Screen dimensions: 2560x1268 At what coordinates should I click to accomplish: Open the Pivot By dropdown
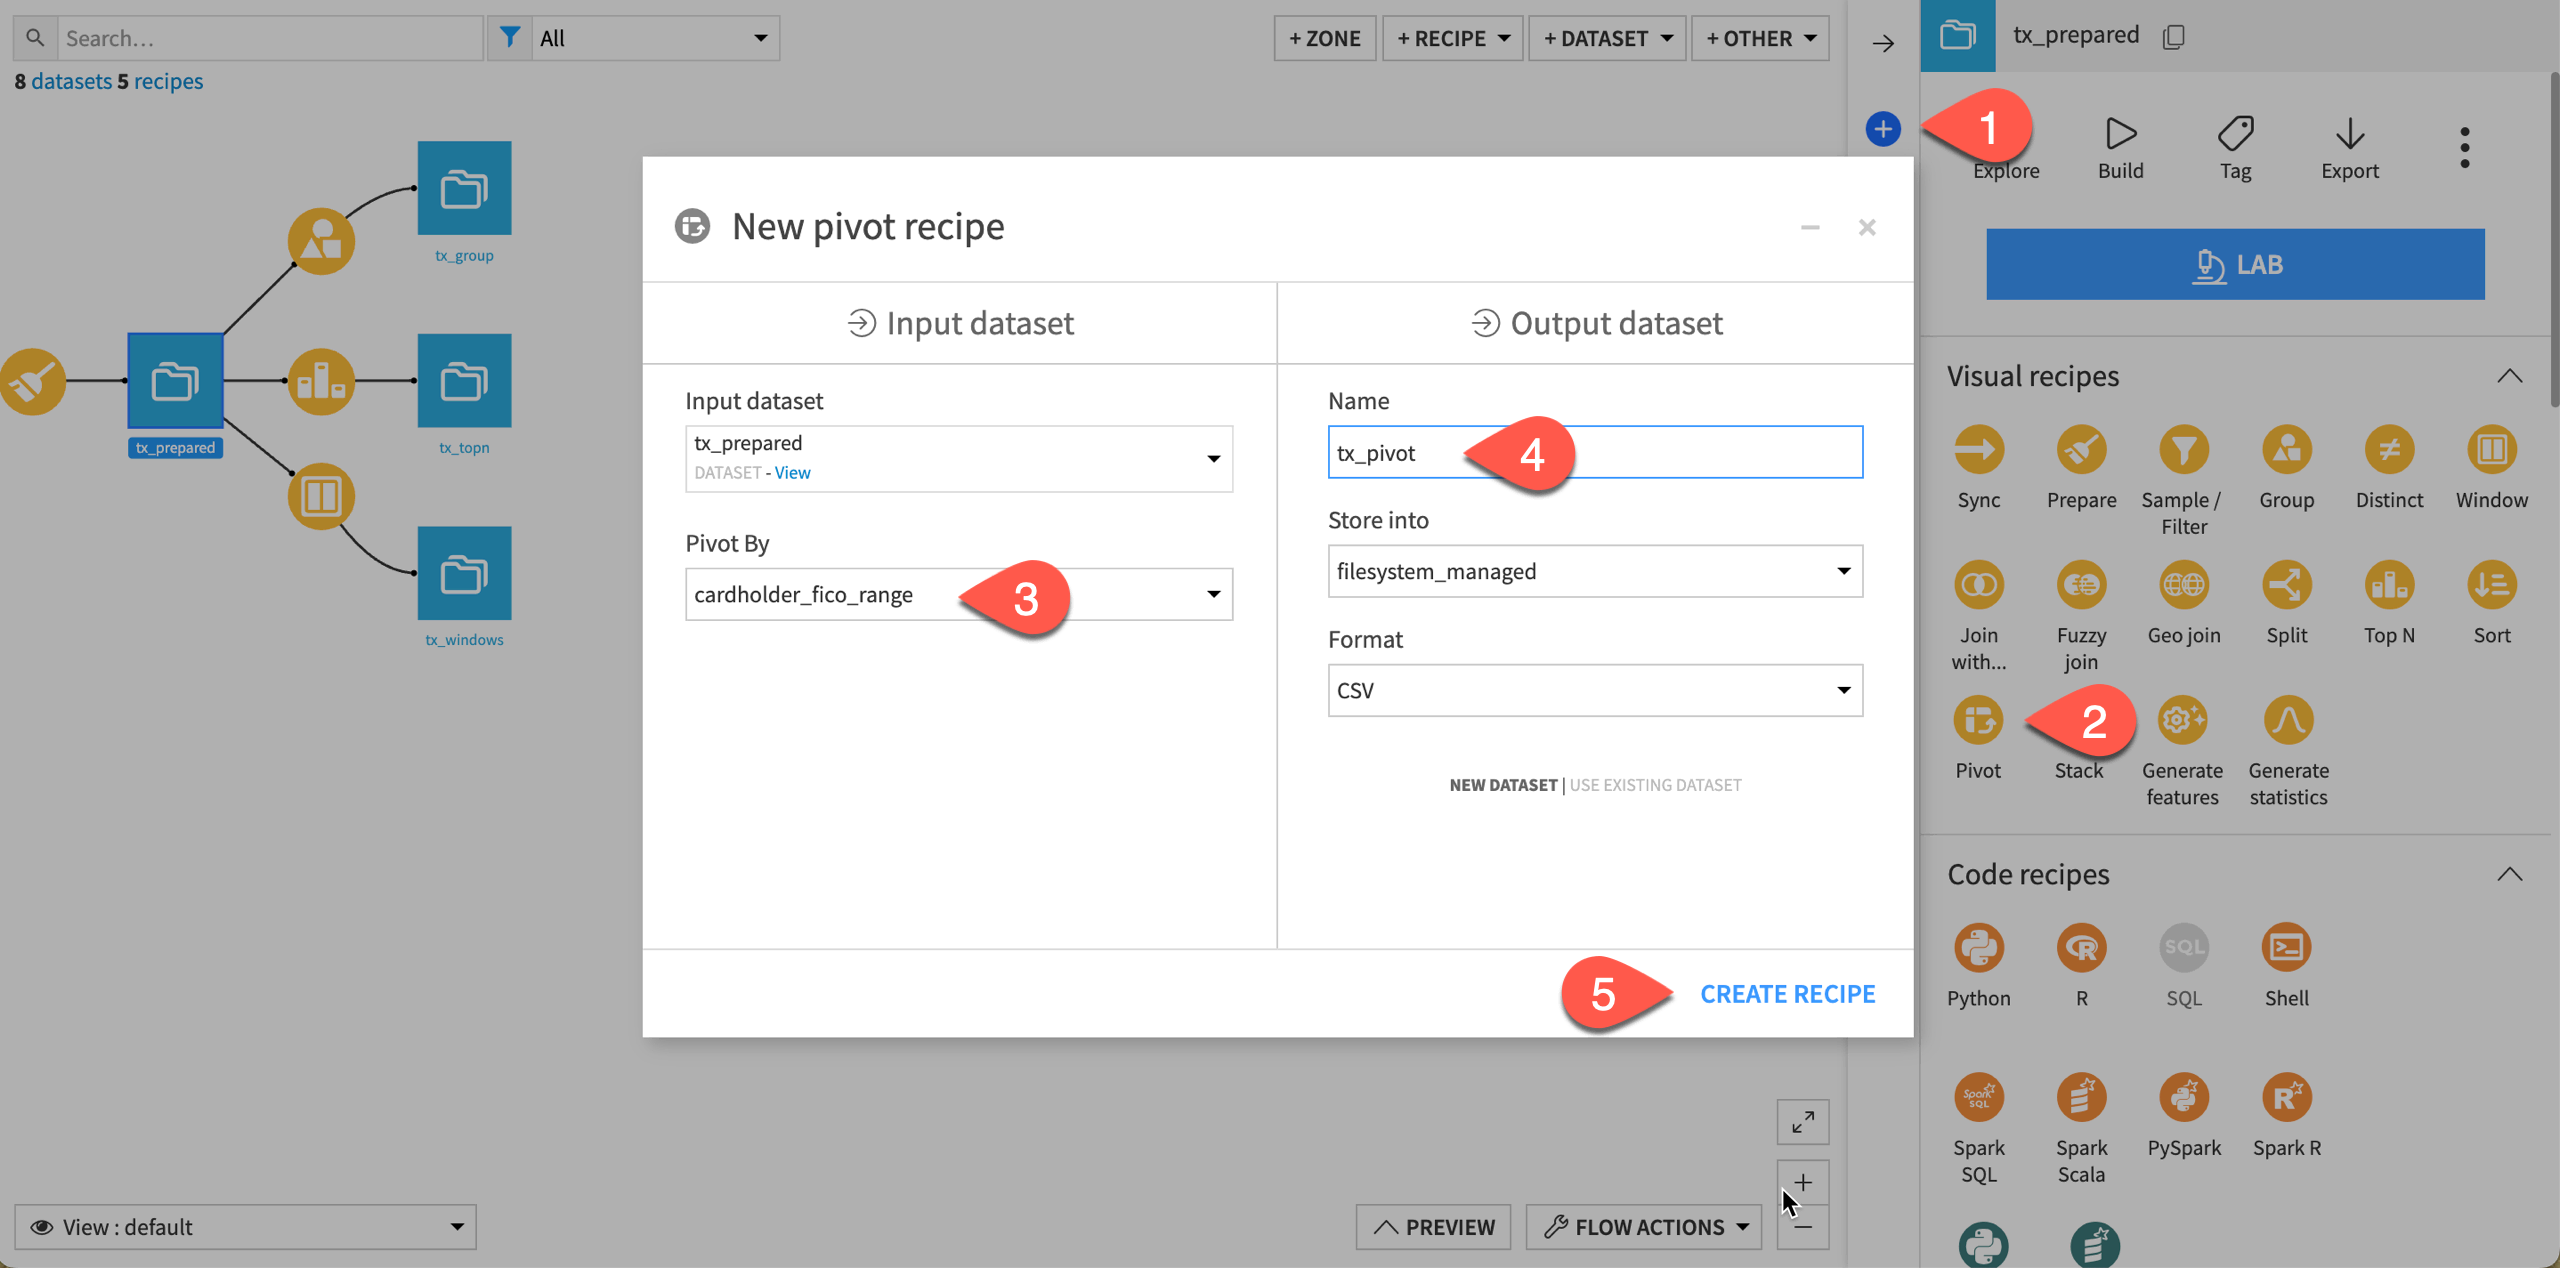pyautogui.click(x=1213, y=594)
